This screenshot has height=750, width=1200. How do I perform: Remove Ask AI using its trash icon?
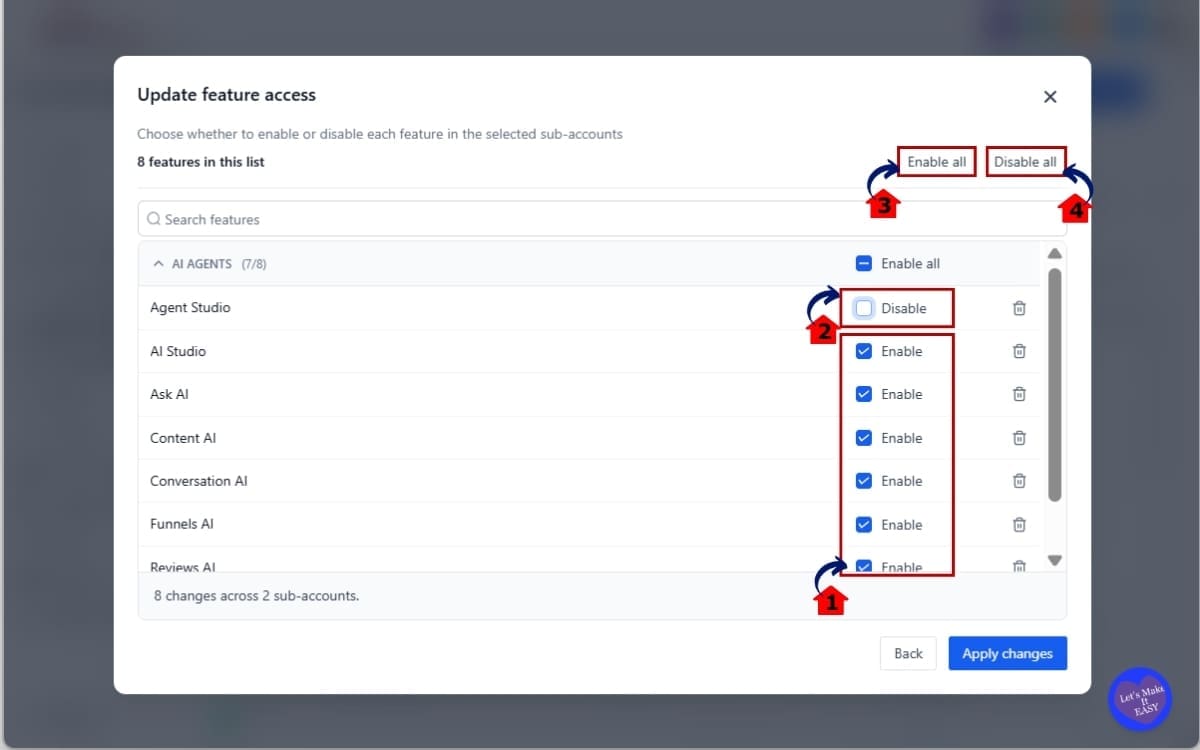pos(1019,394)
